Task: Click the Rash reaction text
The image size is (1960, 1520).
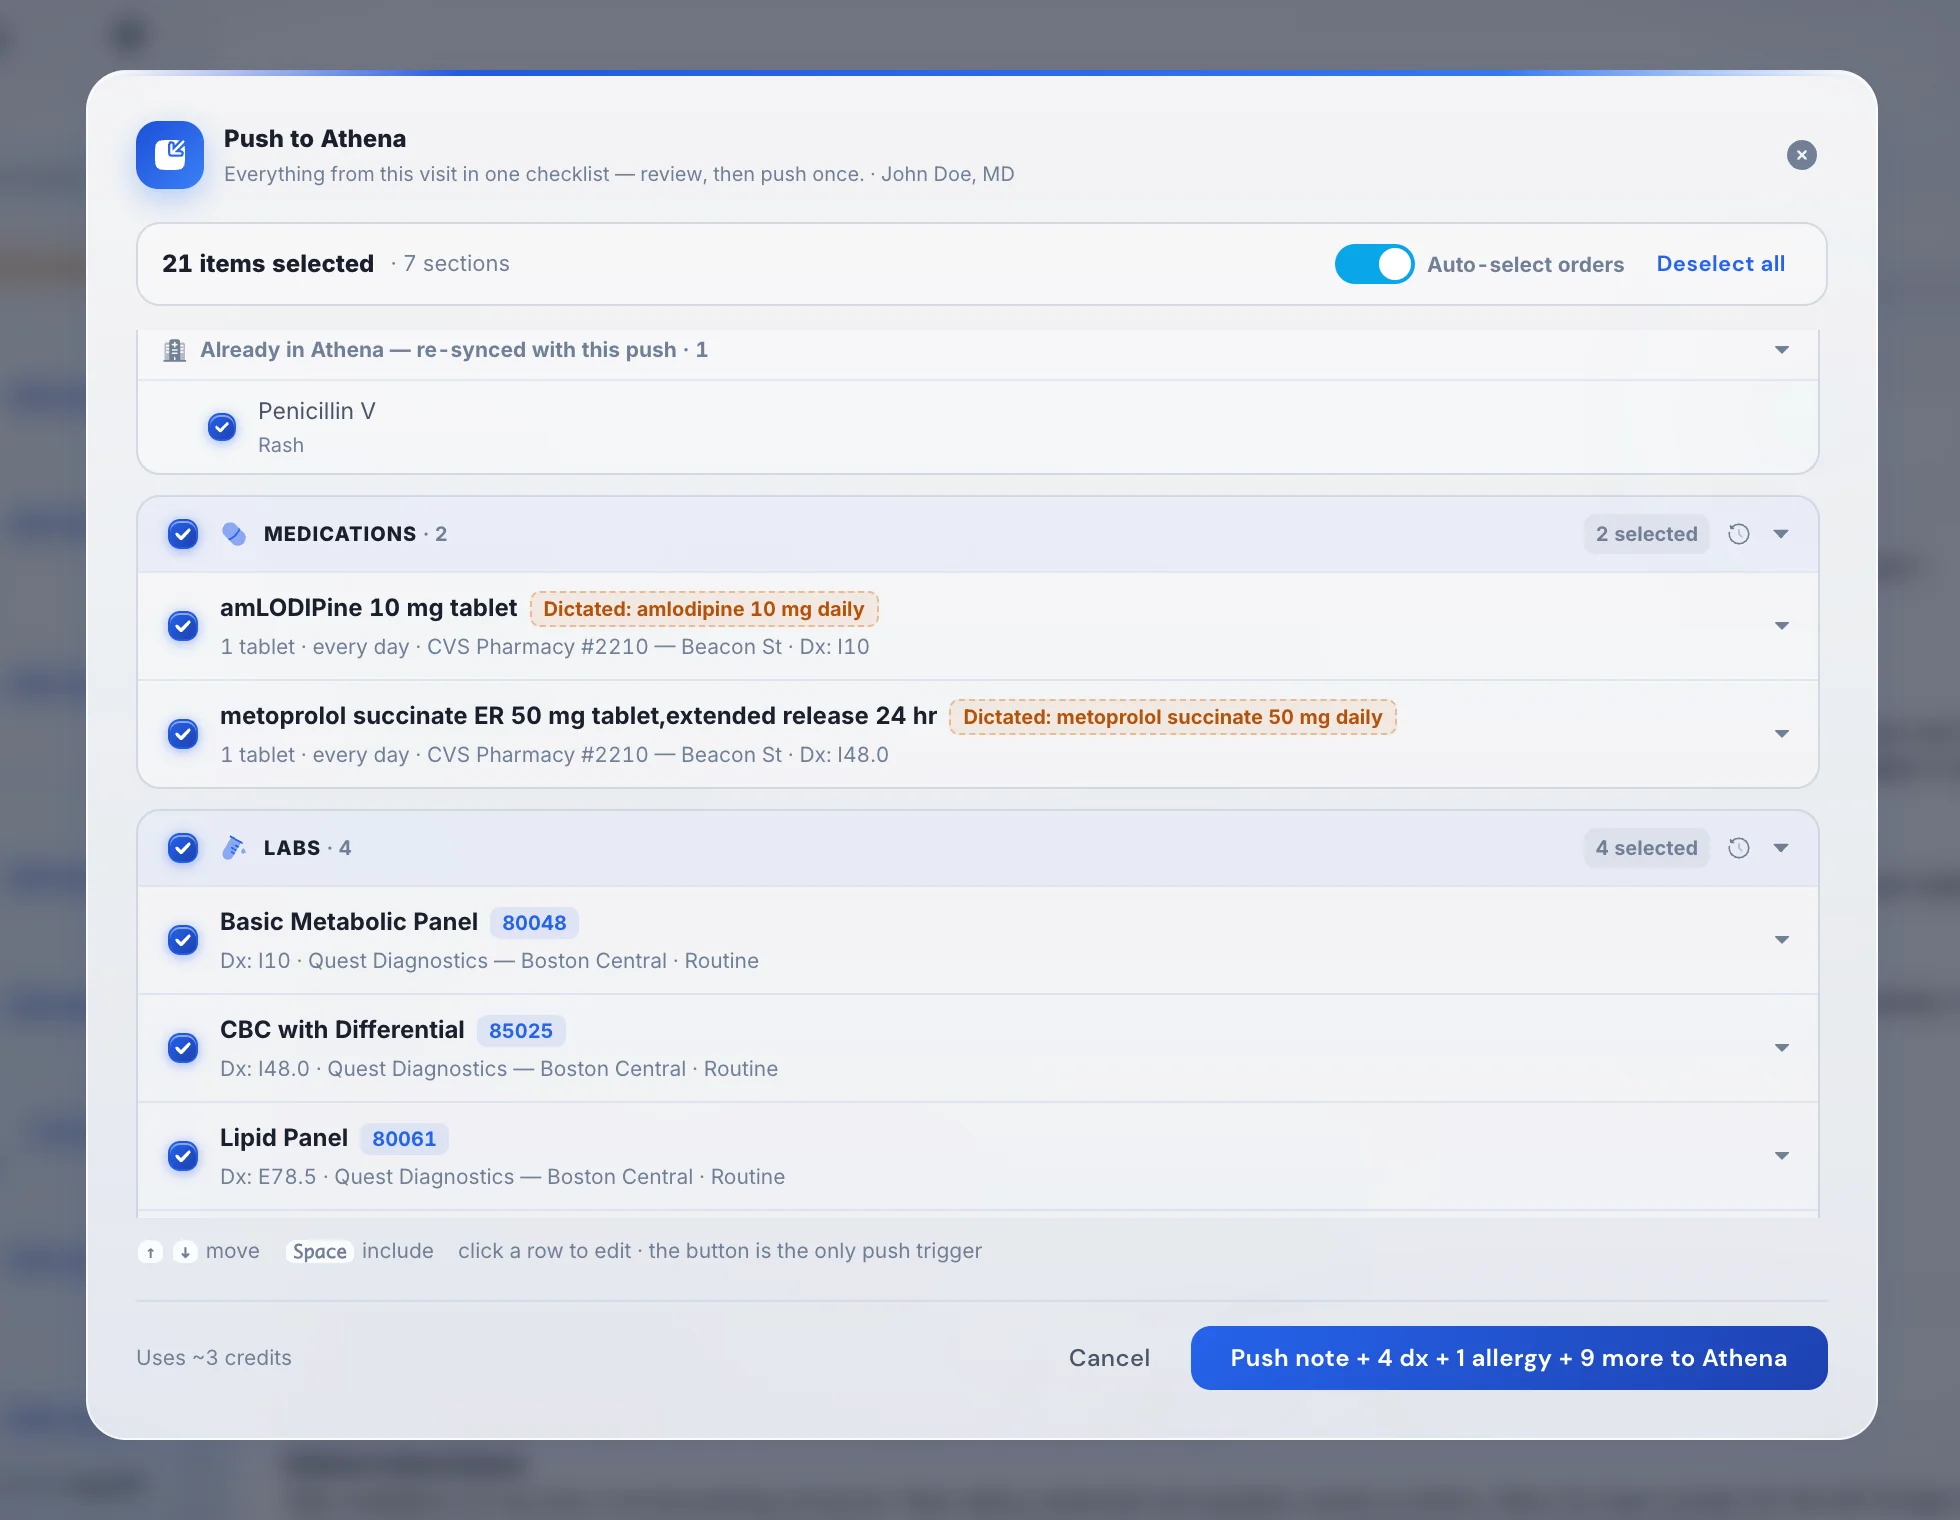Action: click(281, 445)
